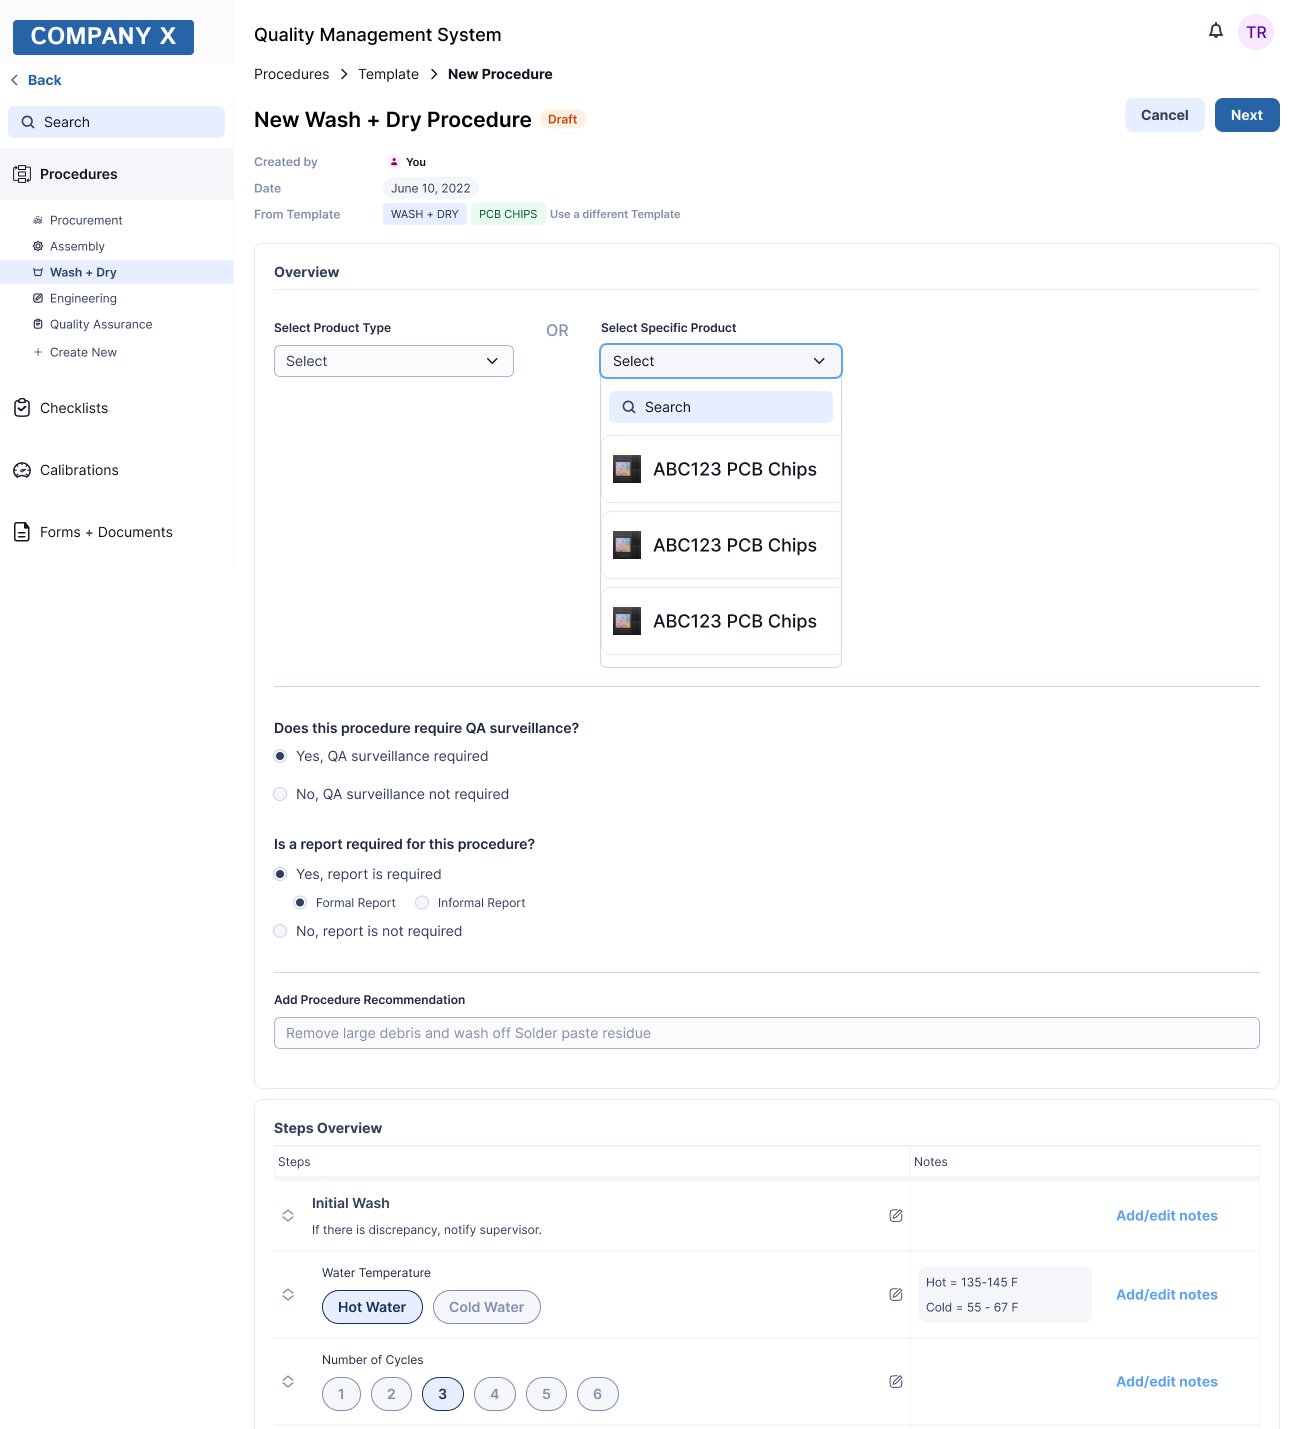The height and width of the screenshot is (1429, 1312).
Task: Click Add/edit notes for Initial Wash
Action: pos(1167,1216)
